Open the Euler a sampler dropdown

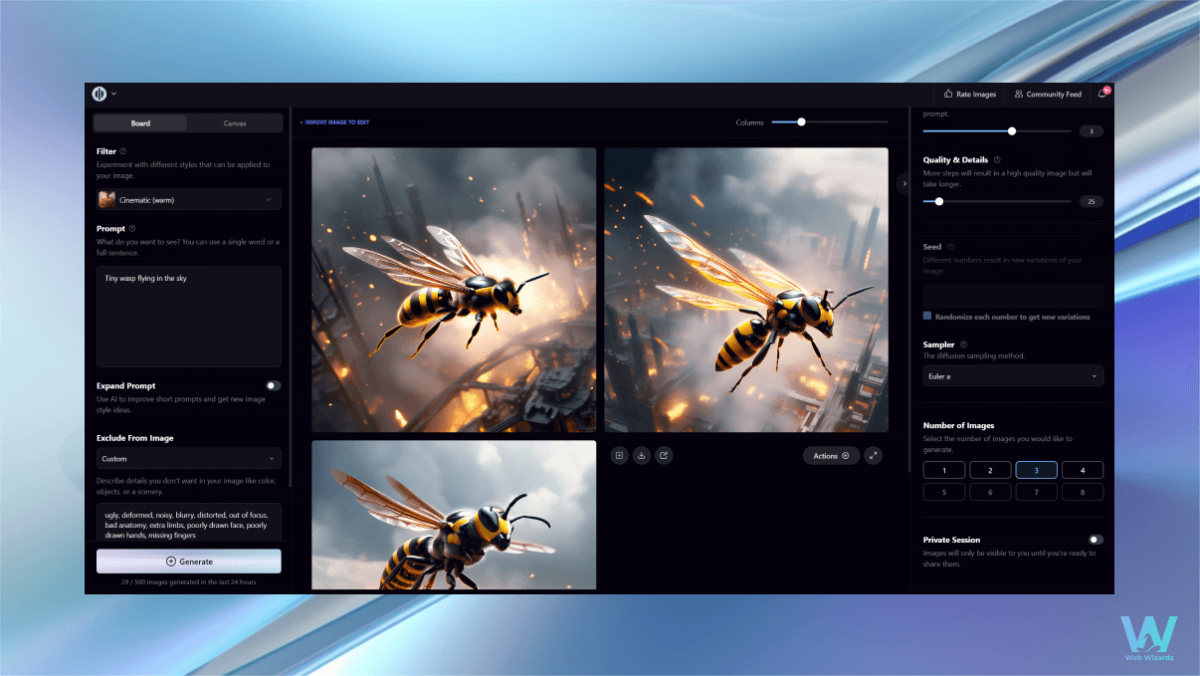coord(1013,376)
